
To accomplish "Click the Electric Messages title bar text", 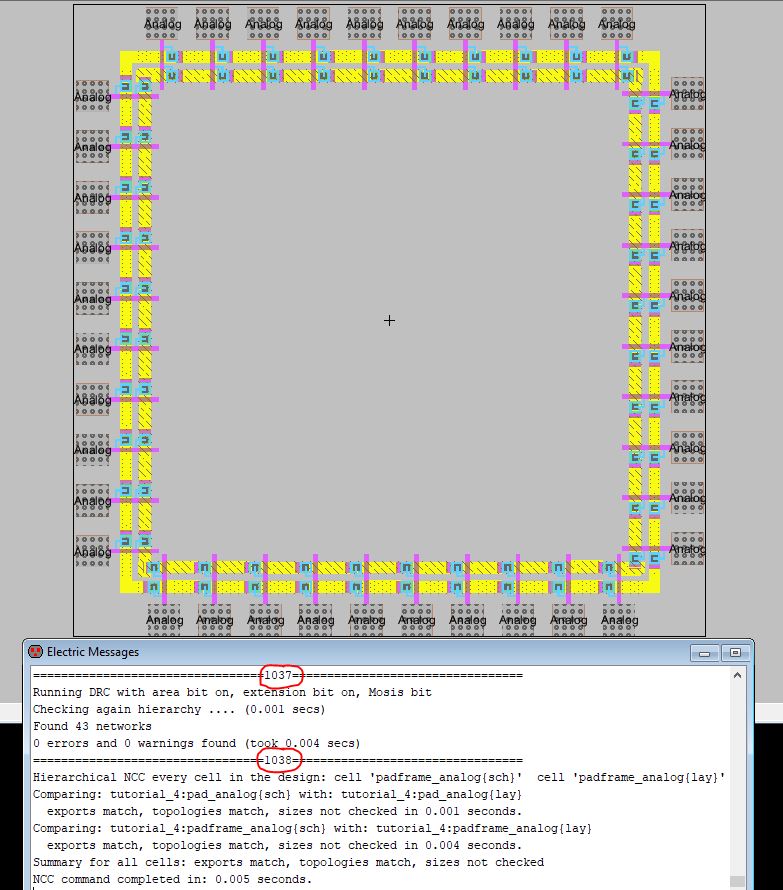I will tap(93, 652).
